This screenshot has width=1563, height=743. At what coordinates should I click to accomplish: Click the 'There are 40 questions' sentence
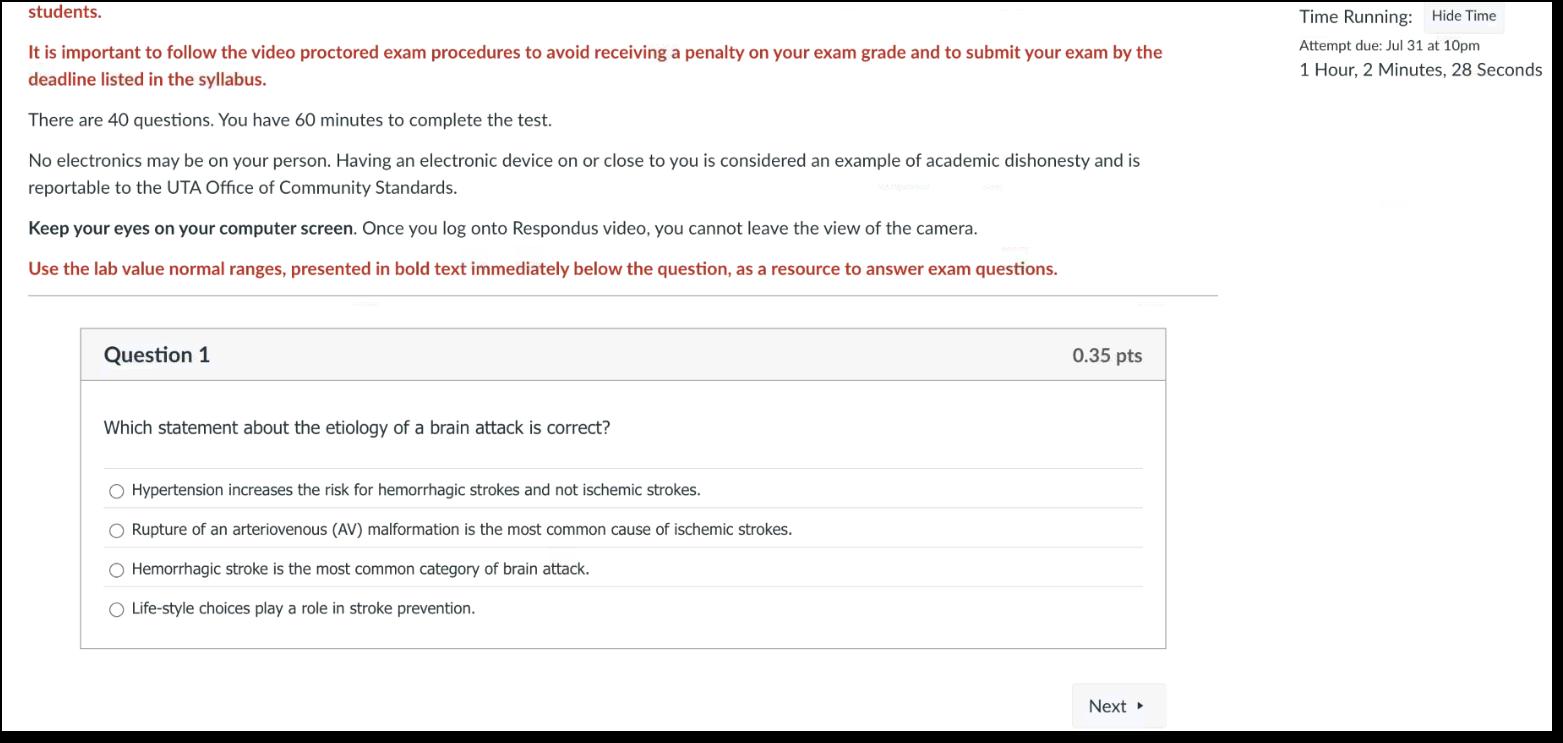(290, 120)
